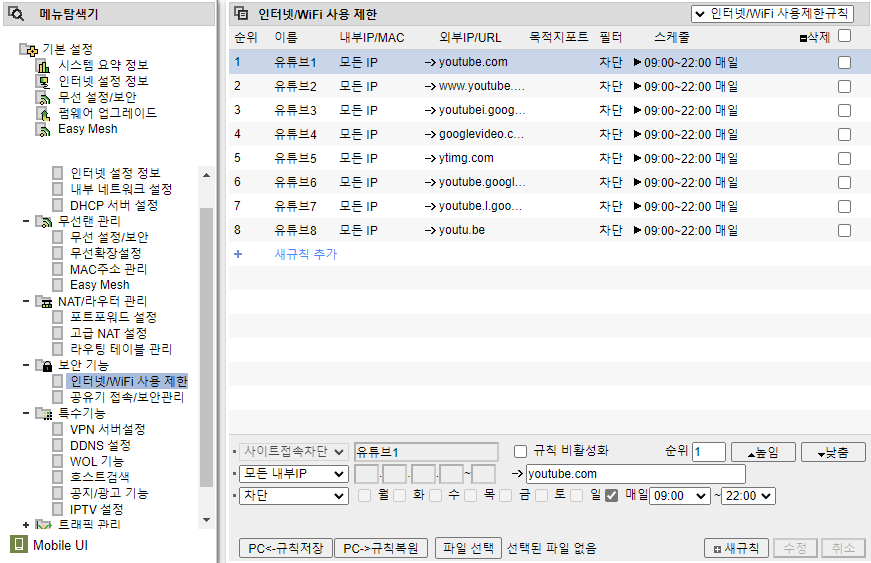Viewport: 871px width, 563px height.
Task: Open the 모든 내부IP dropdown
Action: coord(294,474)
